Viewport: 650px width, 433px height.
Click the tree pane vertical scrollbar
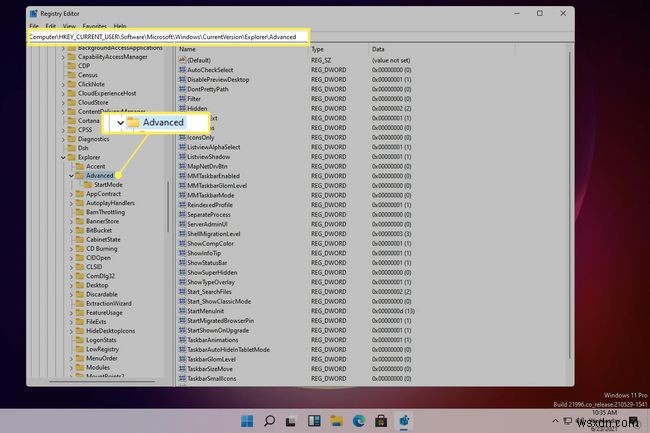pyautogui.click(x=168, y=207)
